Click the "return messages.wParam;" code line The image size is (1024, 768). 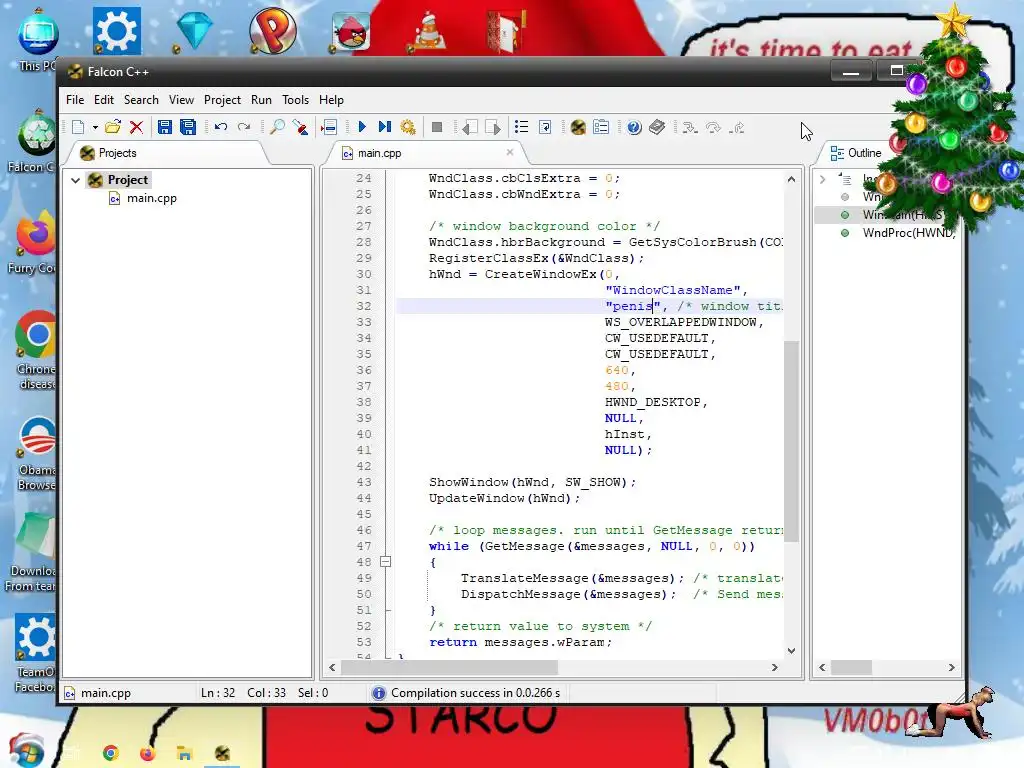[x=520, y=642]
